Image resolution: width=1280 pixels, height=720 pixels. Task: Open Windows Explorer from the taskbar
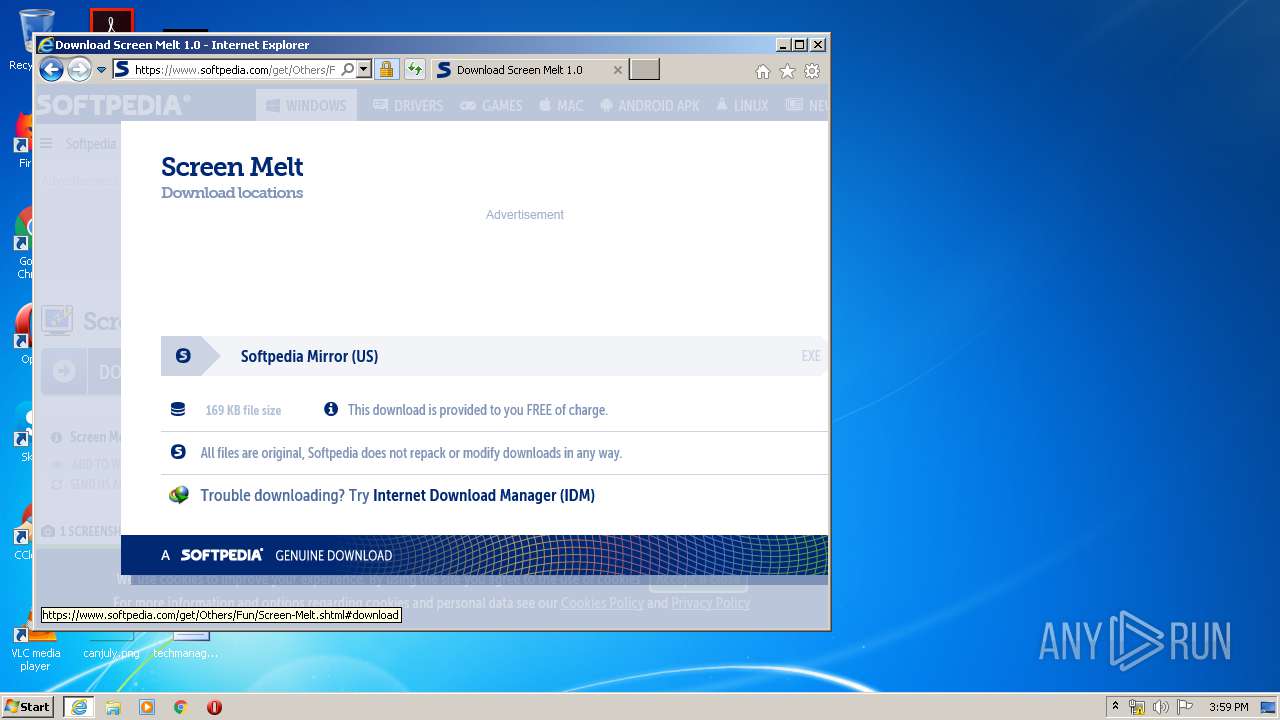(x=113, y=707)
